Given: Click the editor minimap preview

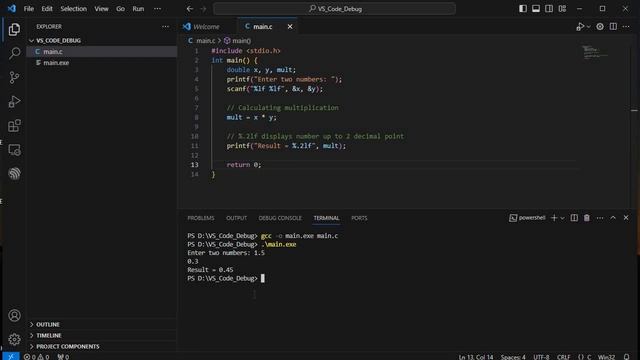Looking at the screenshot, I should [x=595, y=52].
